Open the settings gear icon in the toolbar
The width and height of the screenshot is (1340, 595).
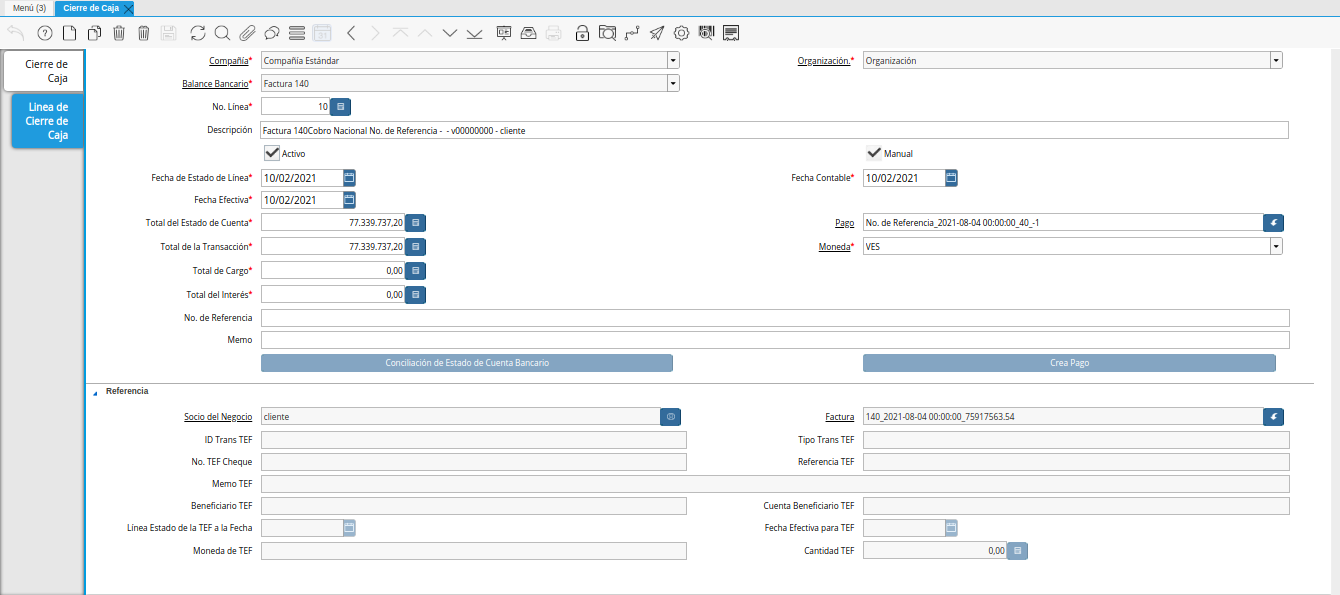pos(682,33)
